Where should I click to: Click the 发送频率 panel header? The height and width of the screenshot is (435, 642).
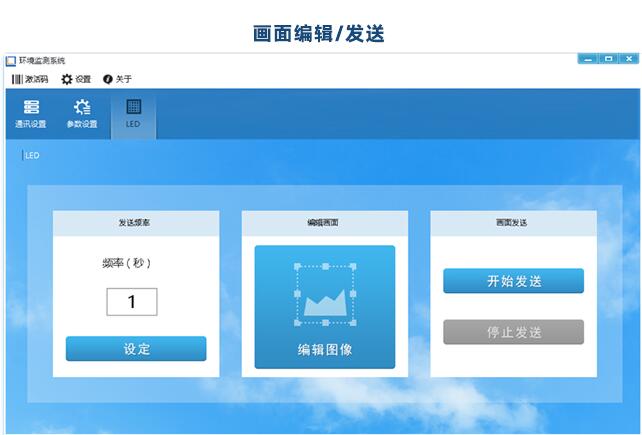(x=136, y=223)
